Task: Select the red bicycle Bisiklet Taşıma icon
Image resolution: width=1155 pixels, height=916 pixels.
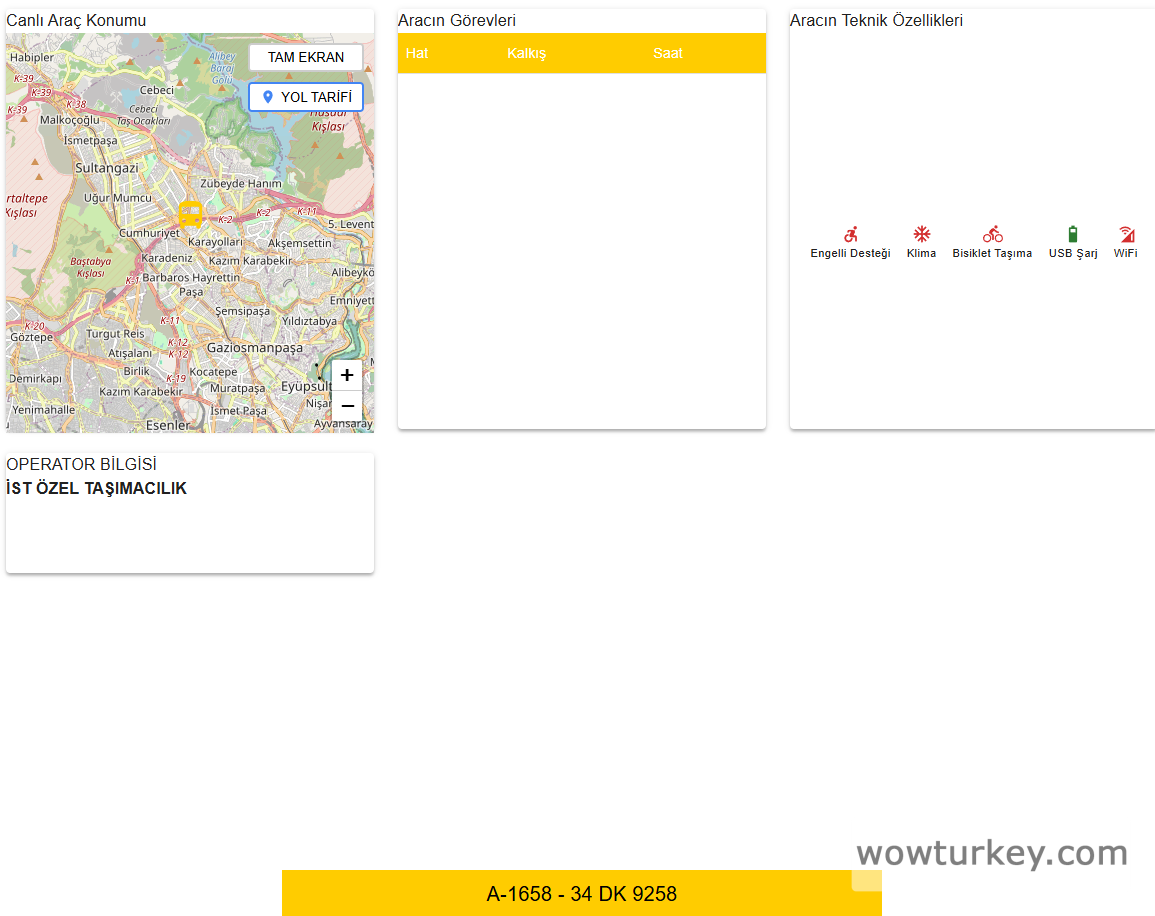Action: tap(992, 235)
